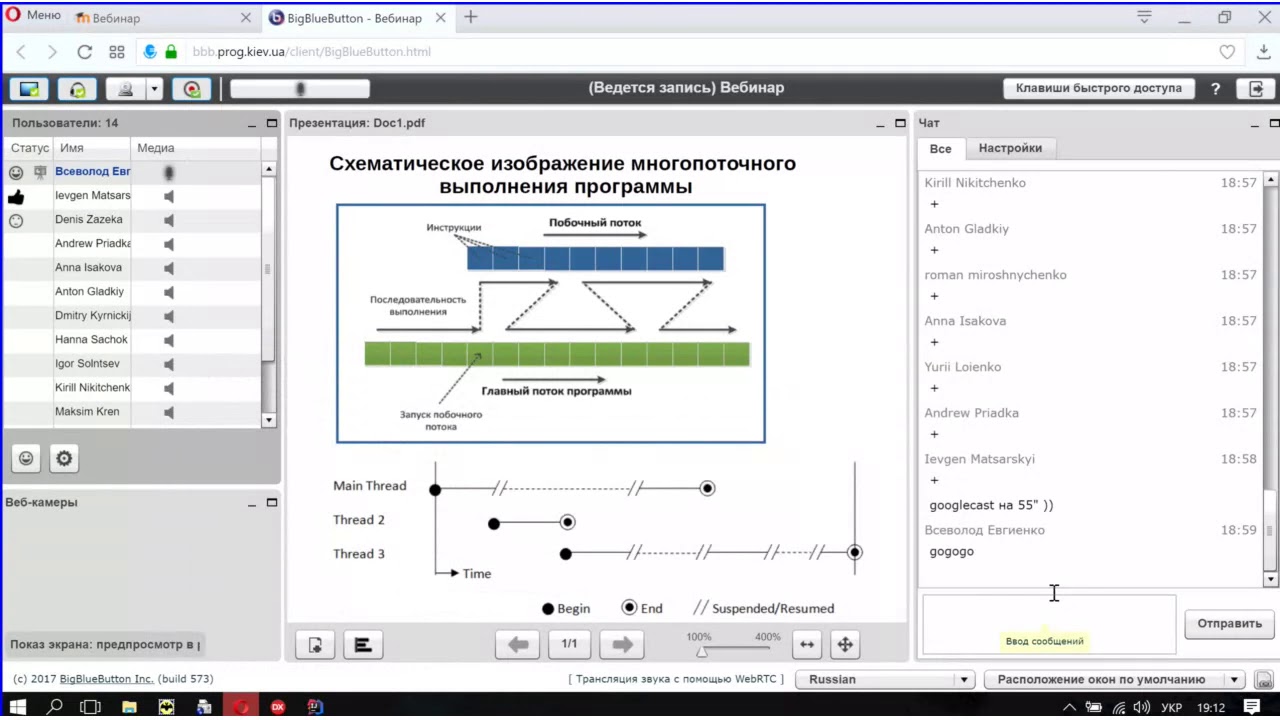Minimize the Пользователи panel
The width and height of the screenshot is (1280, 720).
(x=253, y=124)
